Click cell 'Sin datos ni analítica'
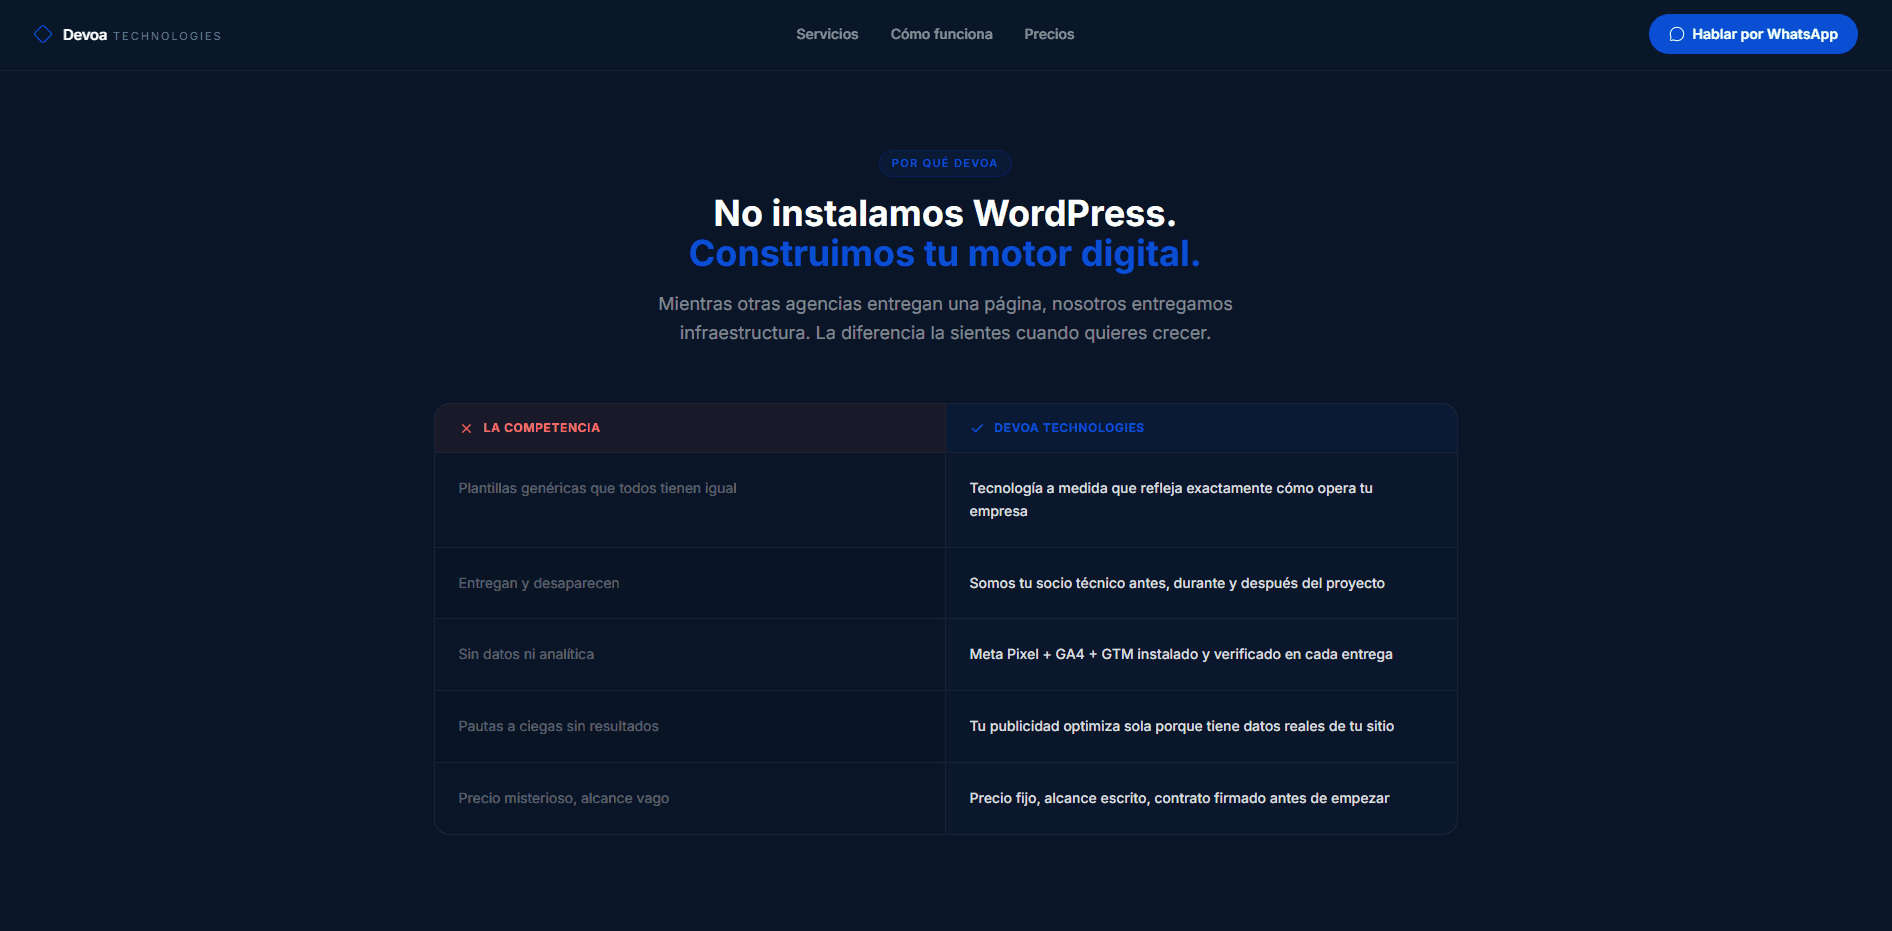This screenshot has height=931, width=1892. tap(690, 654)
